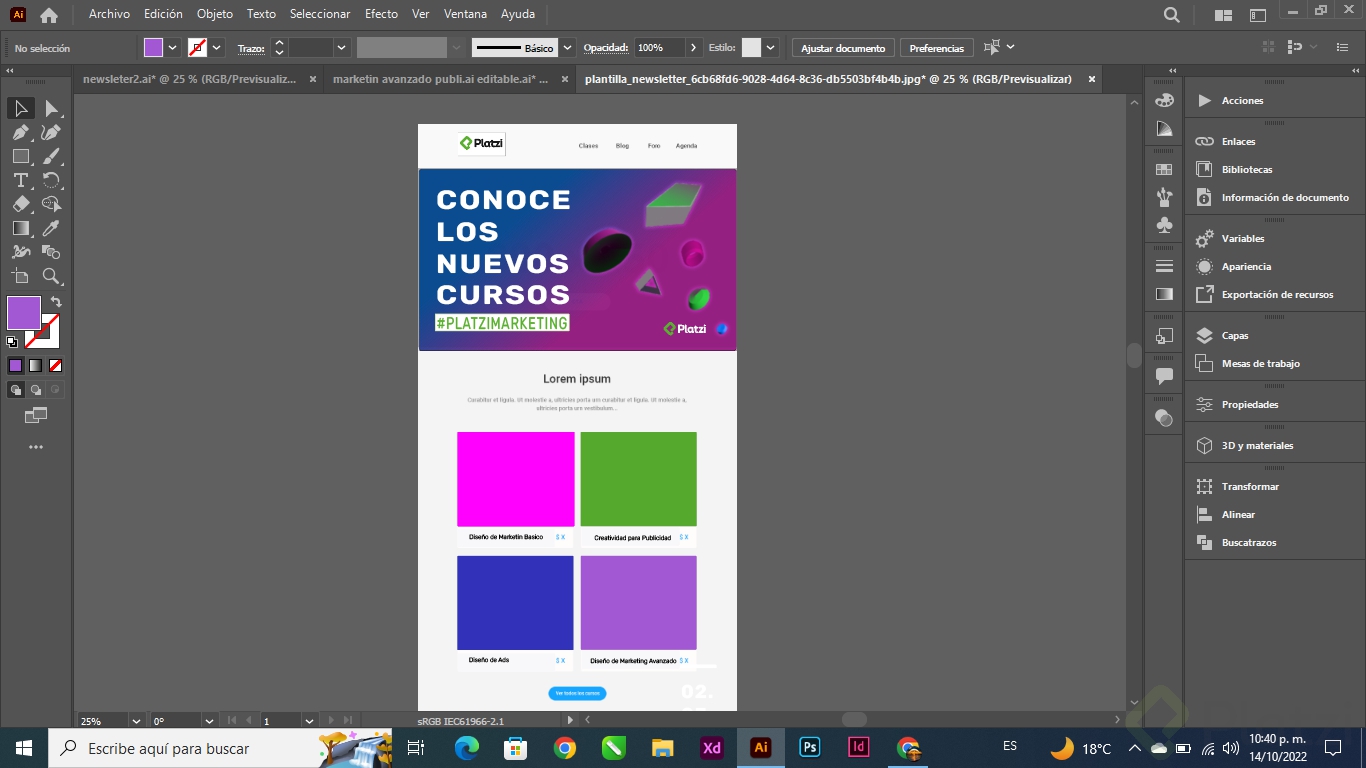Set paint mode to None

pos(56,366)
